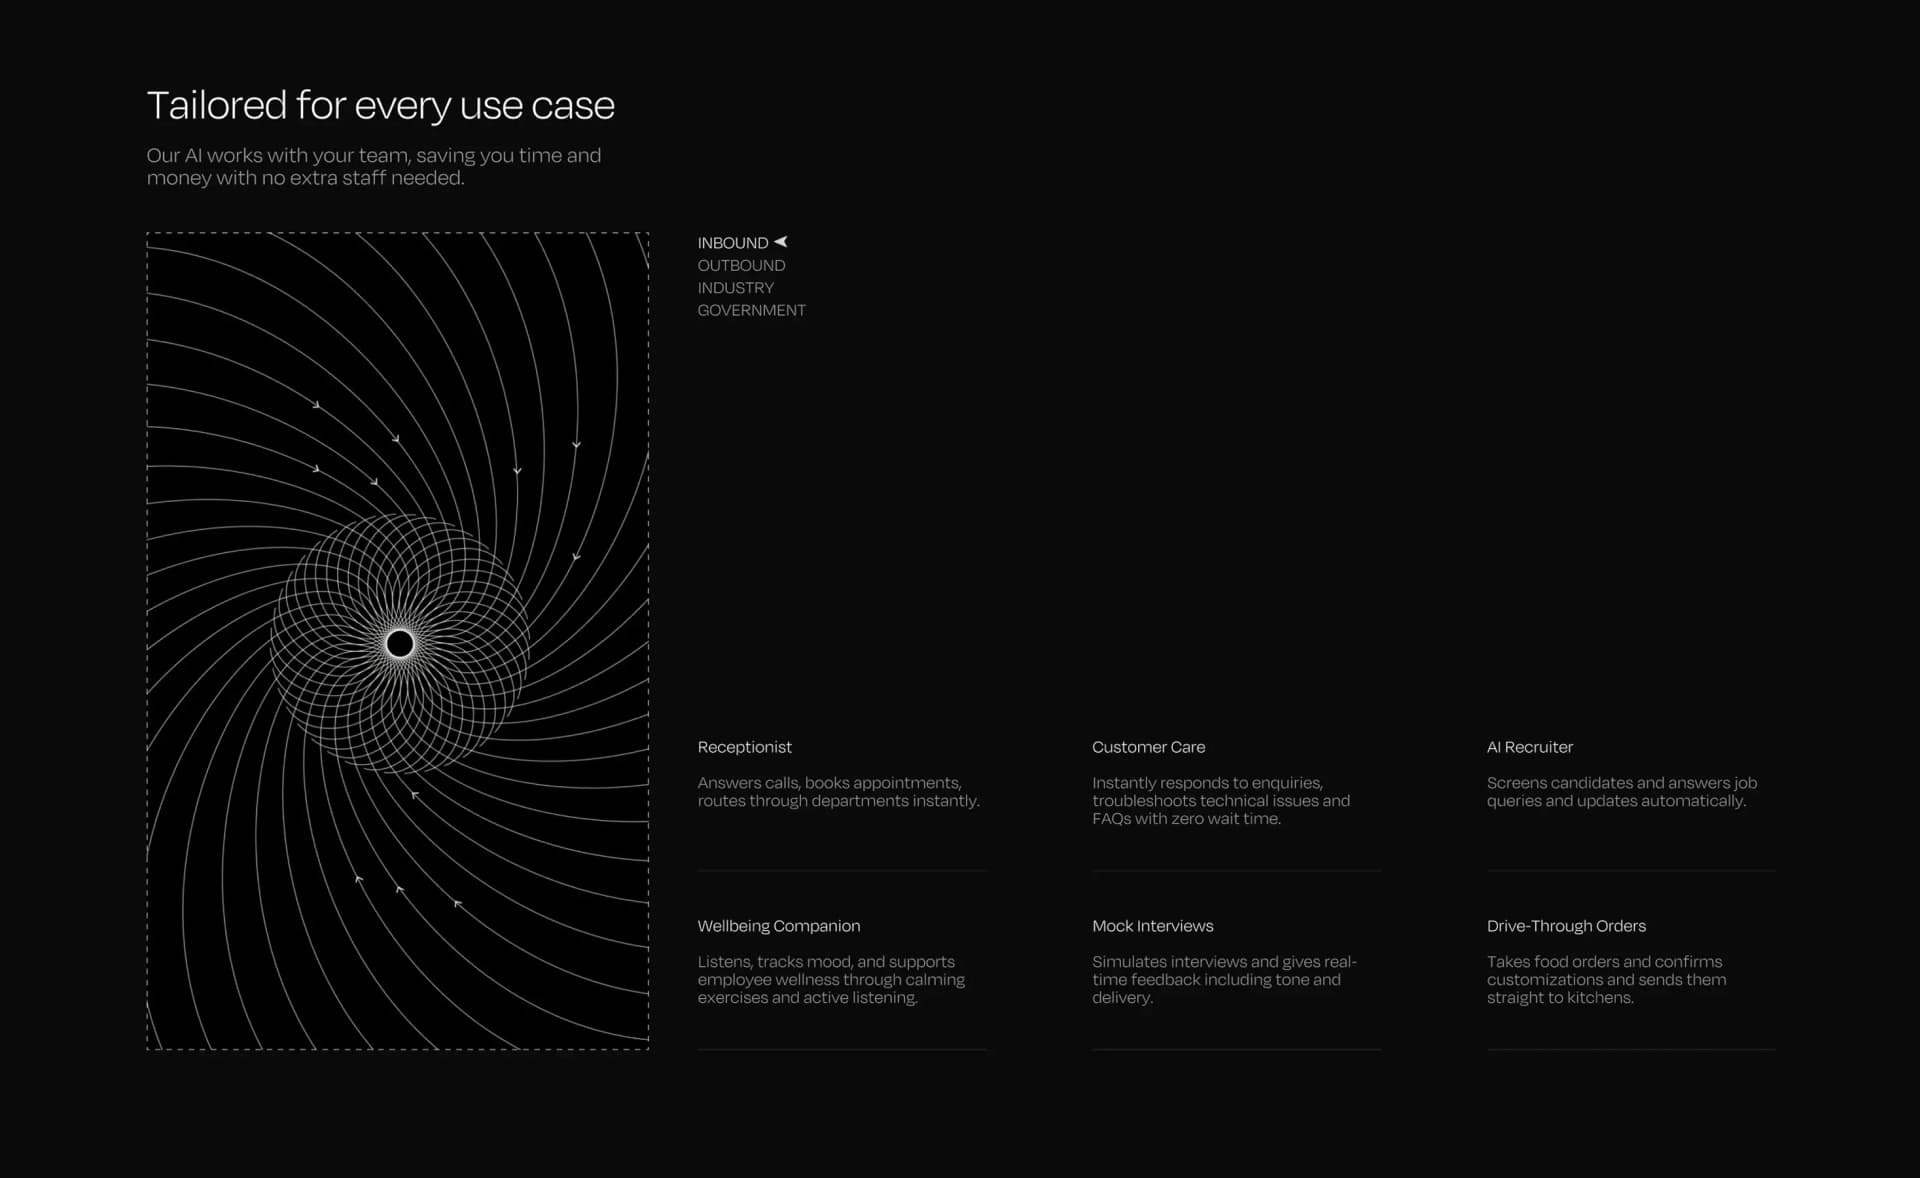The height and width of the screenshot is (1178, 1920).
Task: Switch to the OUTBOUND tab
Action: 741,265
